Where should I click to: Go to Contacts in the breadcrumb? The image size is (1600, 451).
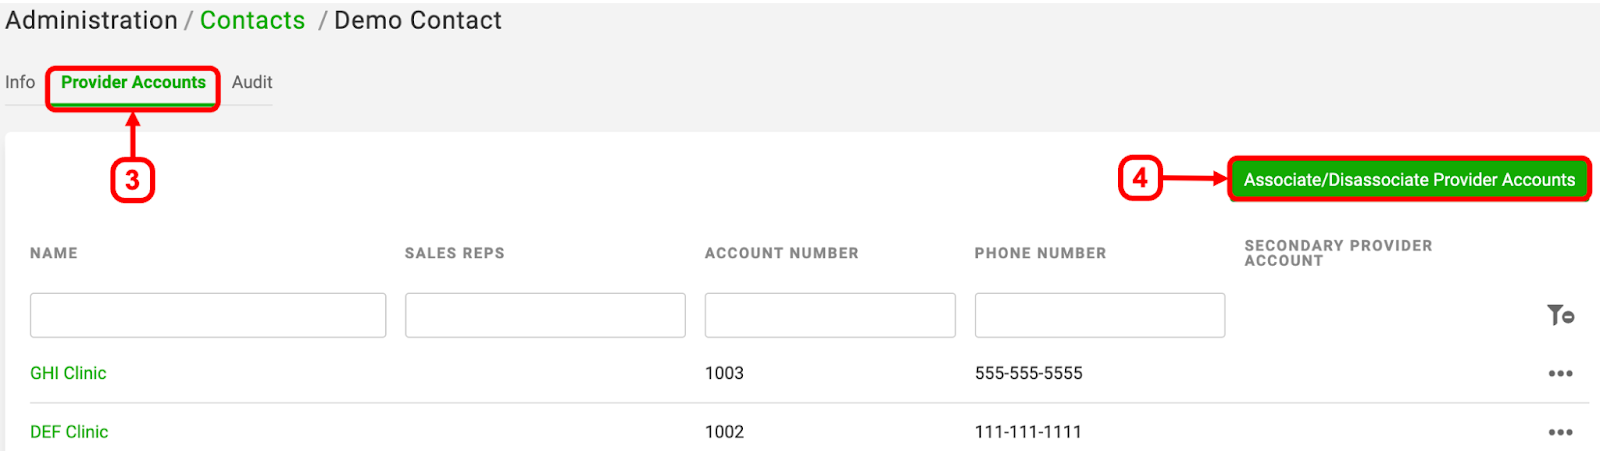252,20
